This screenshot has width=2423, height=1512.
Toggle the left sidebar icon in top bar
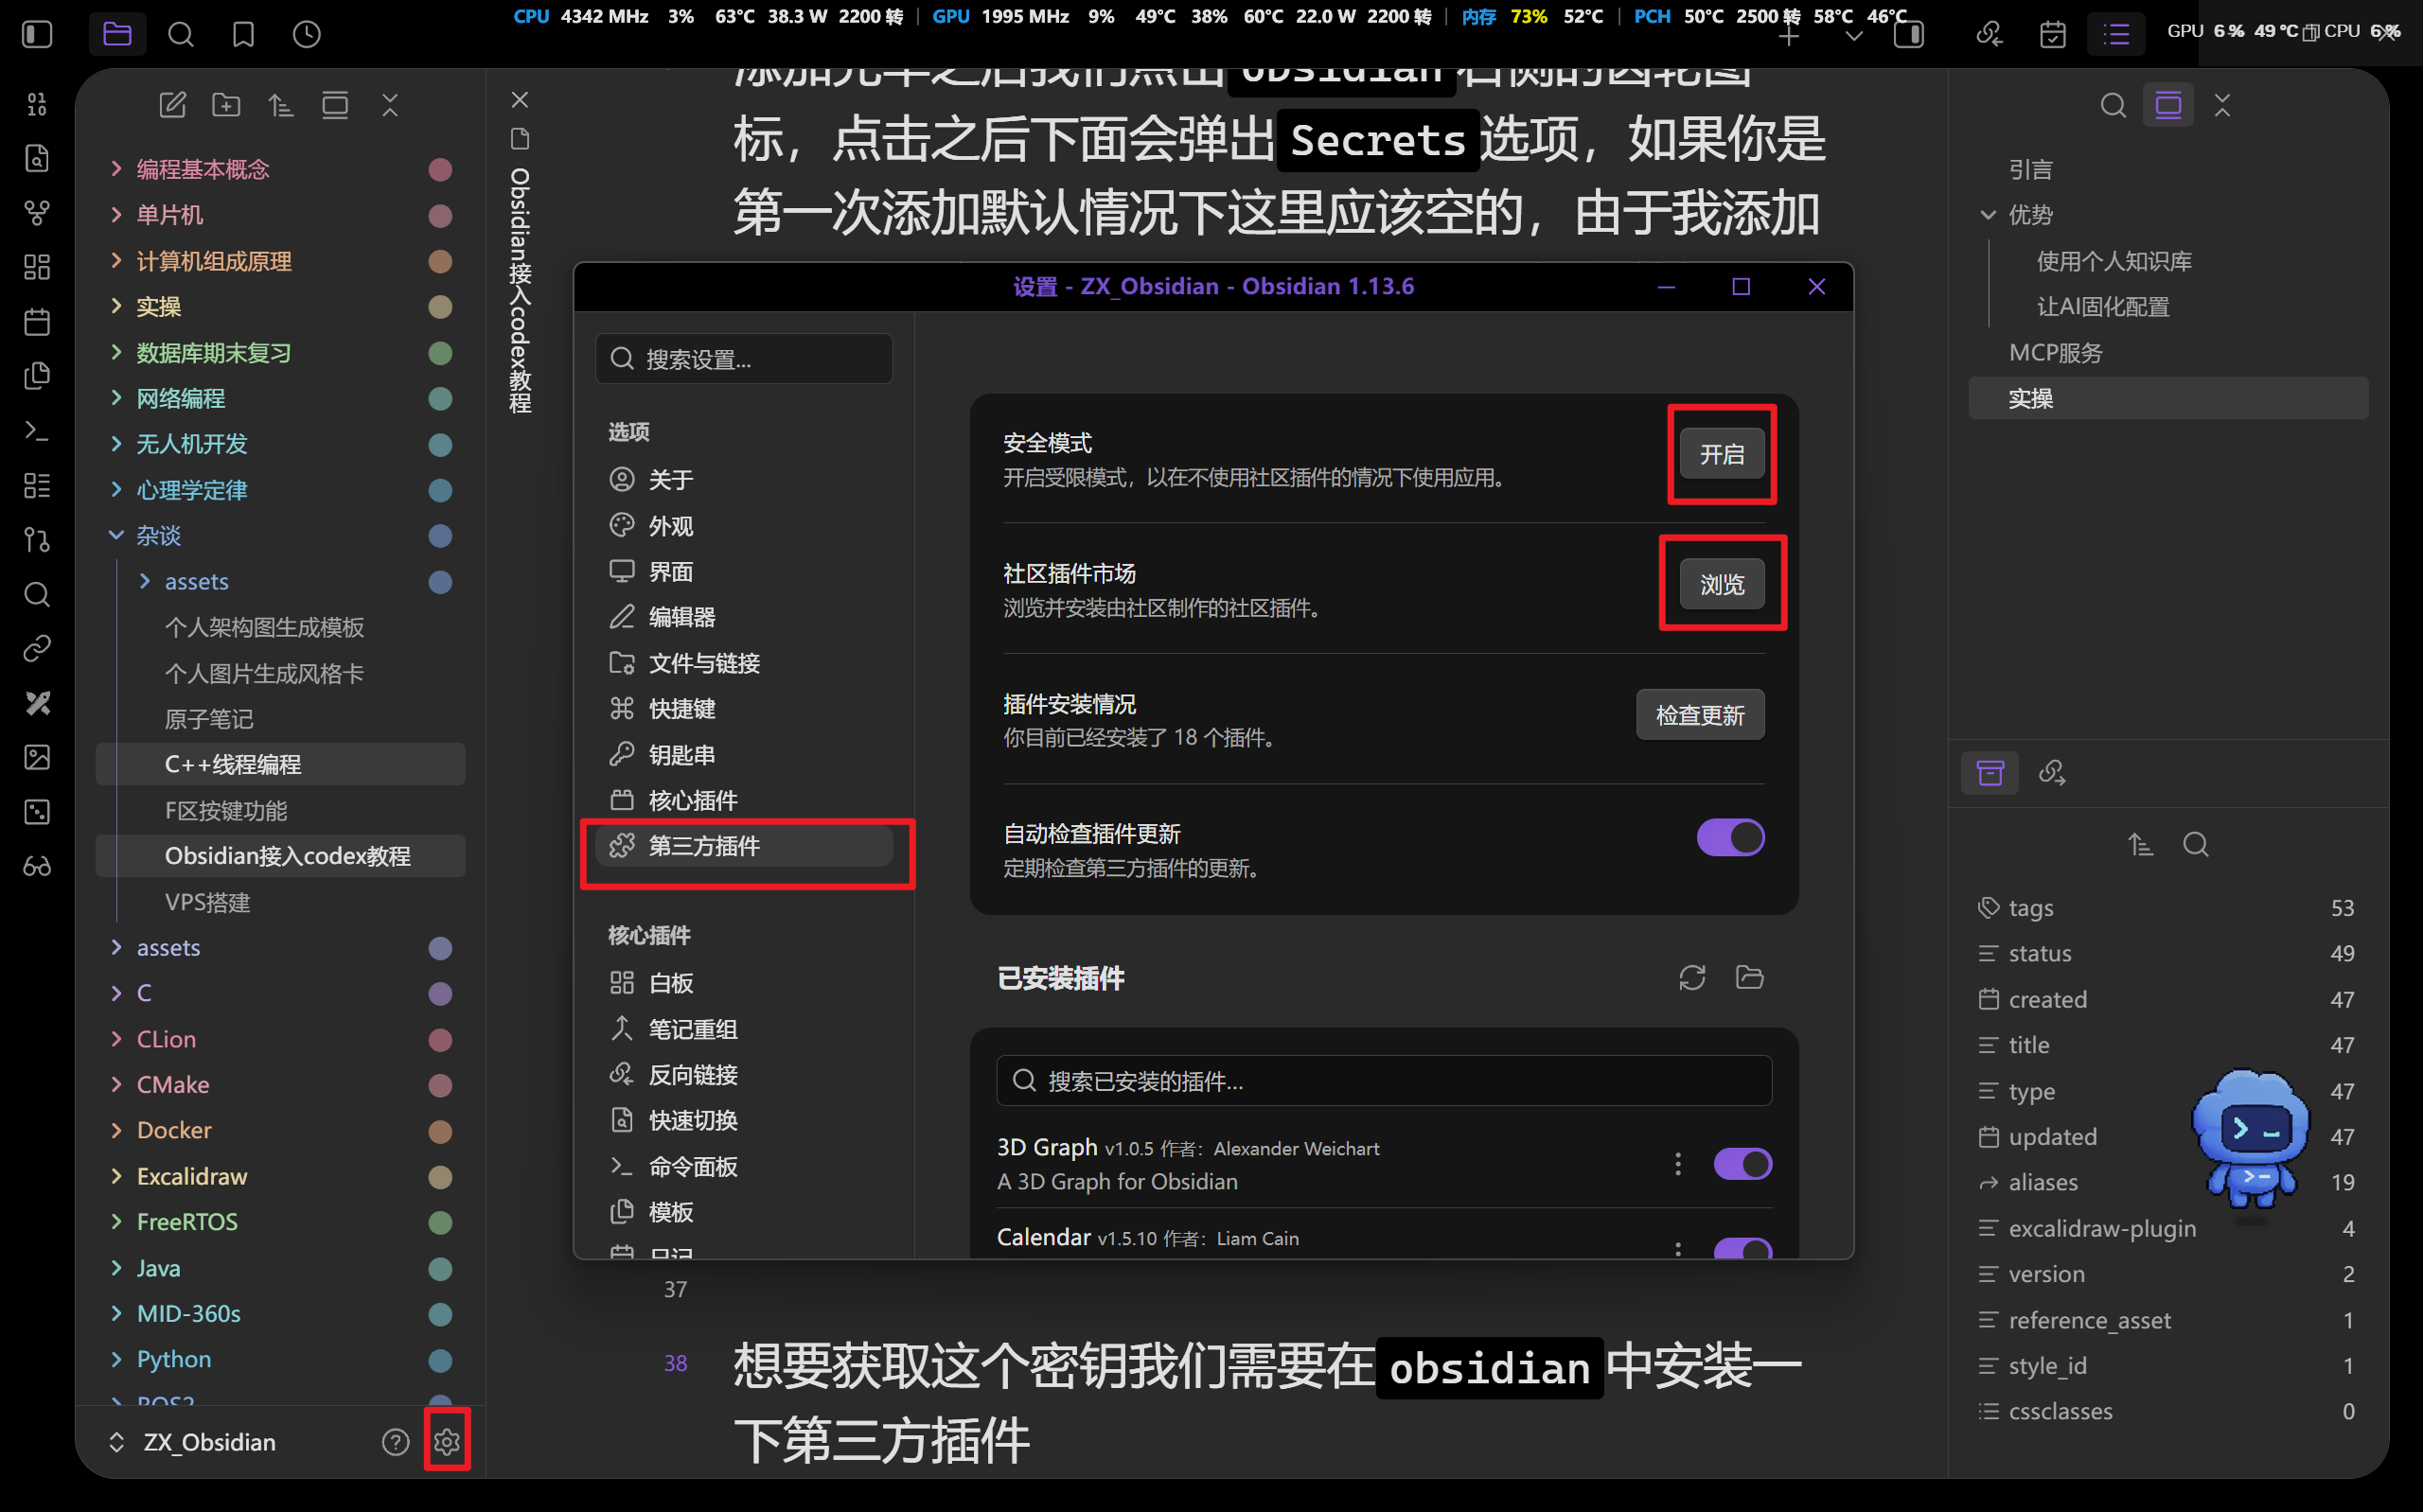(37, 34)
